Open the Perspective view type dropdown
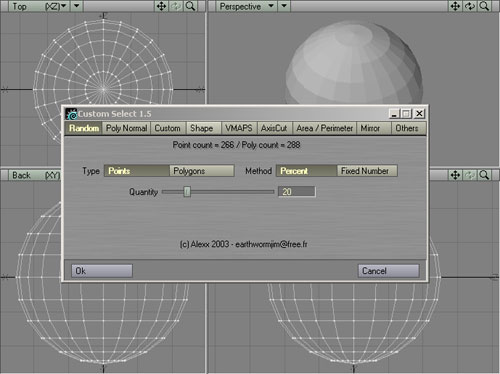Image resolution: width=500 pixels, height=374 pixels. tap(247, 6)
